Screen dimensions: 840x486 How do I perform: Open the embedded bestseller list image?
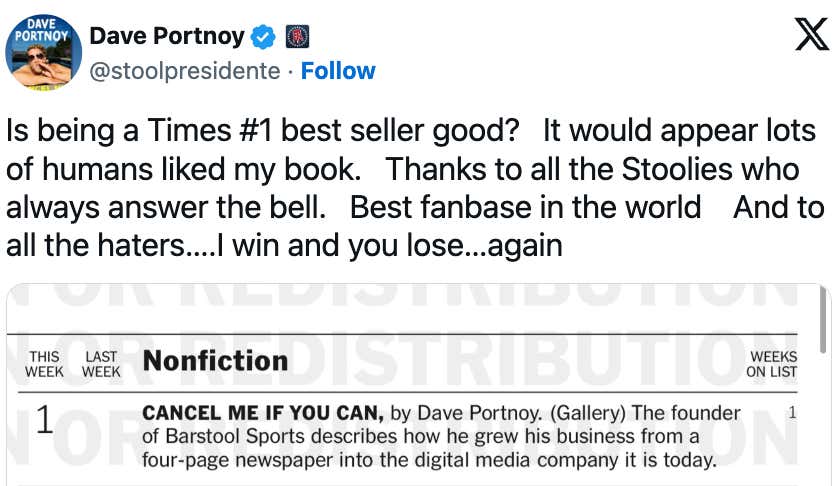click(418, 385)
